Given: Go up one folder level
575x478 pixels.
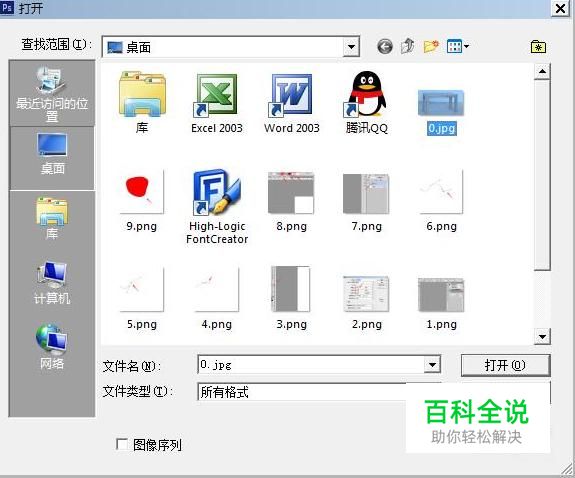Looking at the screenshot, I should (407, 46).
